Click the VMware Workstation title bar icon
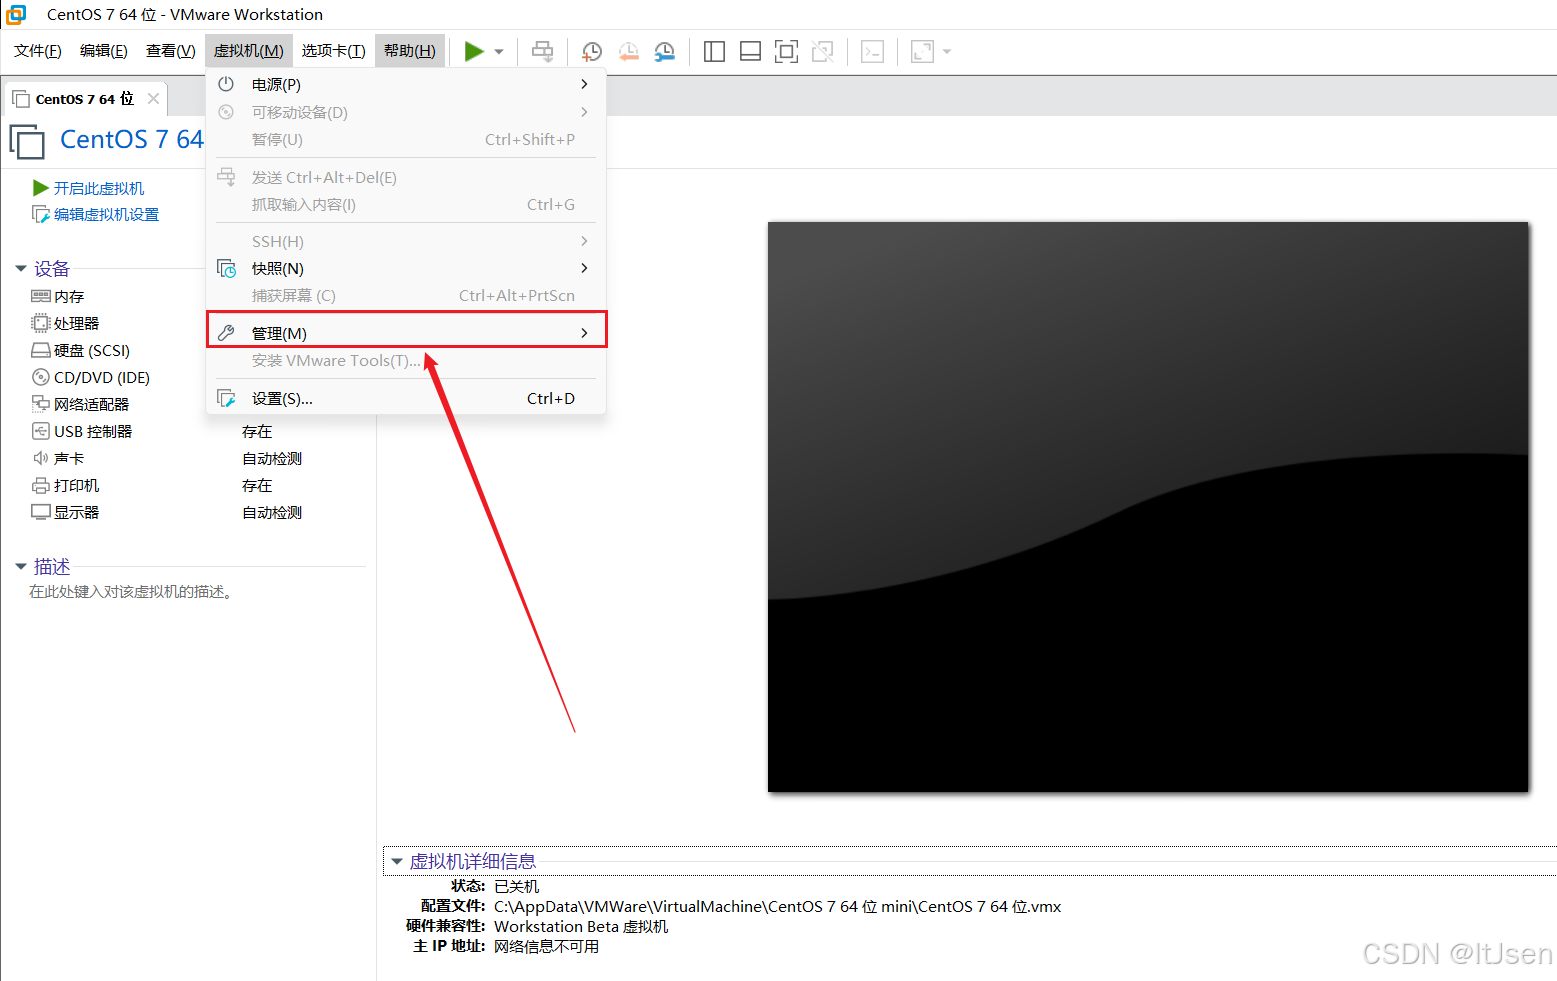This screenshot has height=981, width=1557. pyautogui.click(x=16, y=14)
